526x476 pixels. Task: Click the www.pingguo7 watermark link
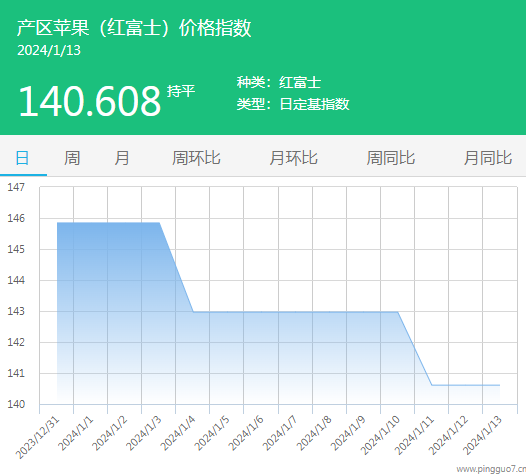(x=491, y=469)
